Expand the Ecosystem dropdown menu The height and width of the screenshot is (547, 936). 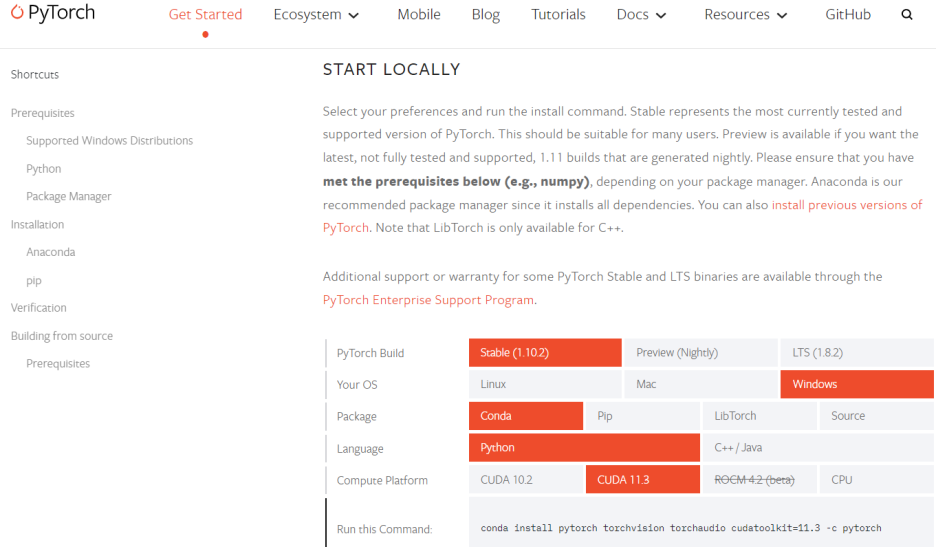[316, 15]
